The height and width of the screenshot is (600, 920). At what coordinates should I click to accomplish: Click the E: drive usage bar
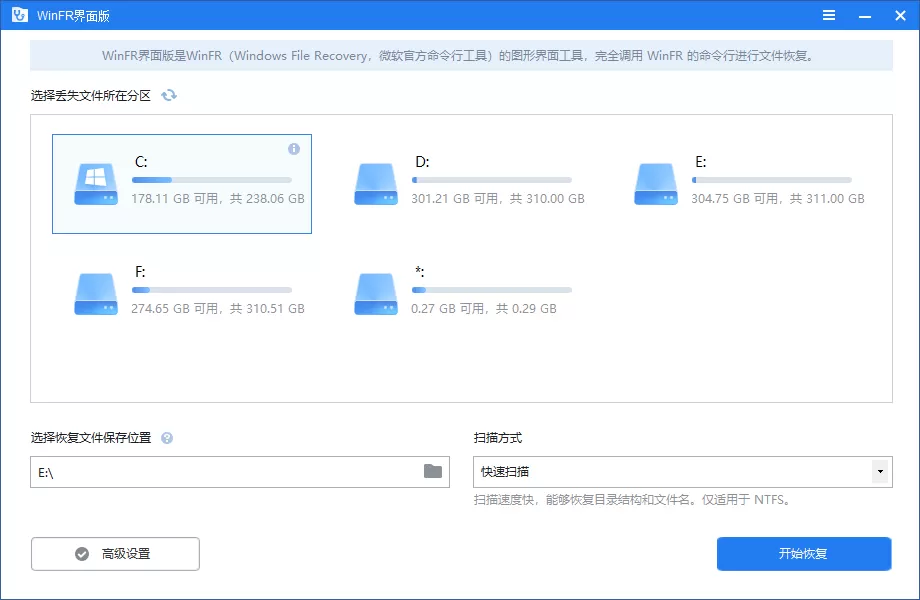coord(772,180)
